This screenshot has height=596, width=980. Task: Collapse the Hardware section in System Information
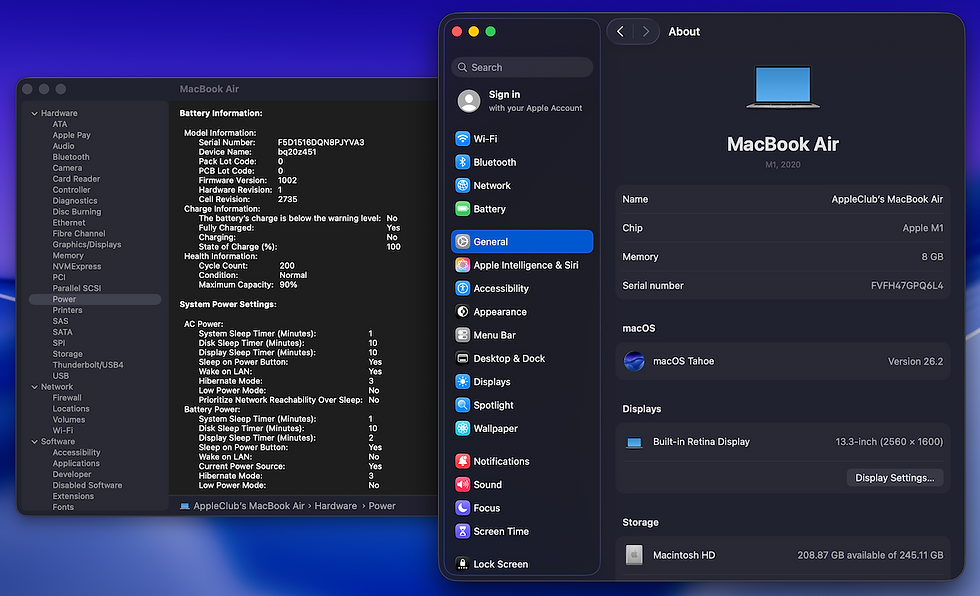coord(34,114)
